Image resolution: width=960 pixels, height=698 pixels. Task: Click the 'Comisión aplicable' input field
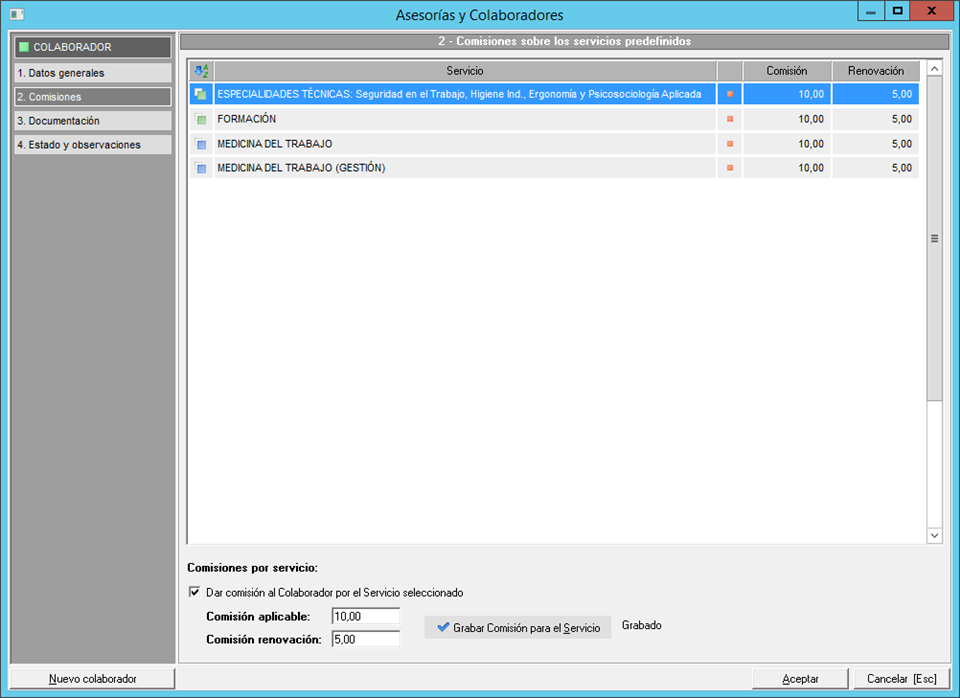[x=365, y=616]
